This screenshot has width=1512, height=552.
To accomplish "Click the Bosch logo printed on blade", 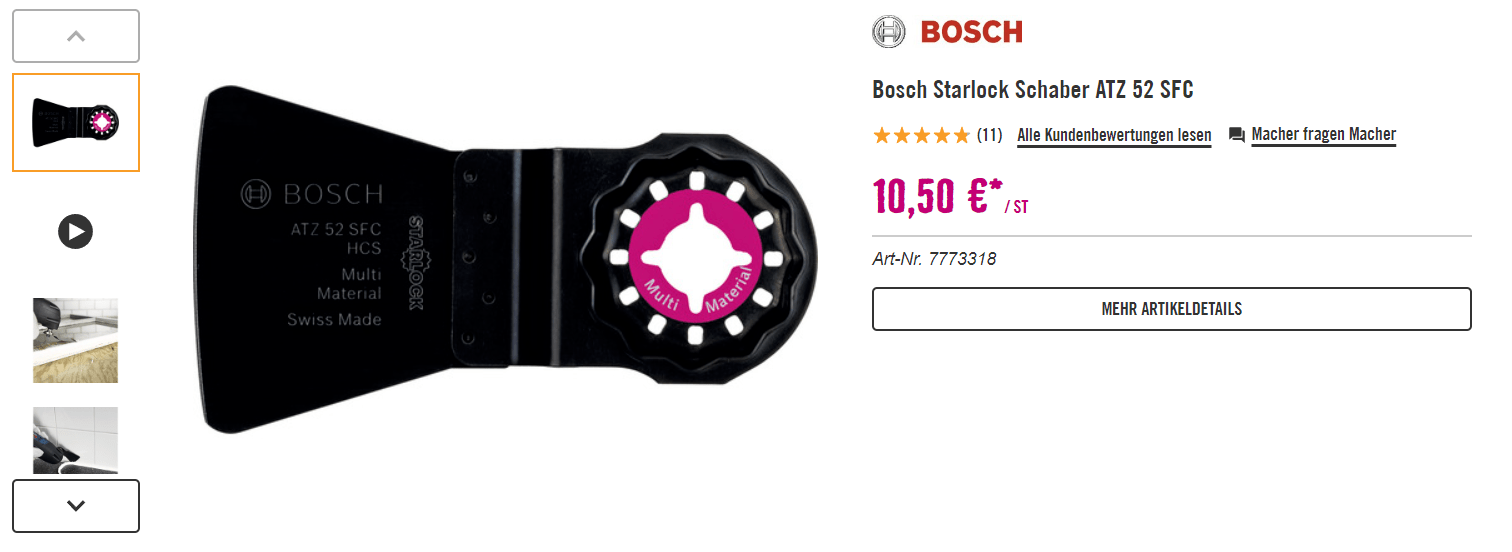I will [311, 193].
